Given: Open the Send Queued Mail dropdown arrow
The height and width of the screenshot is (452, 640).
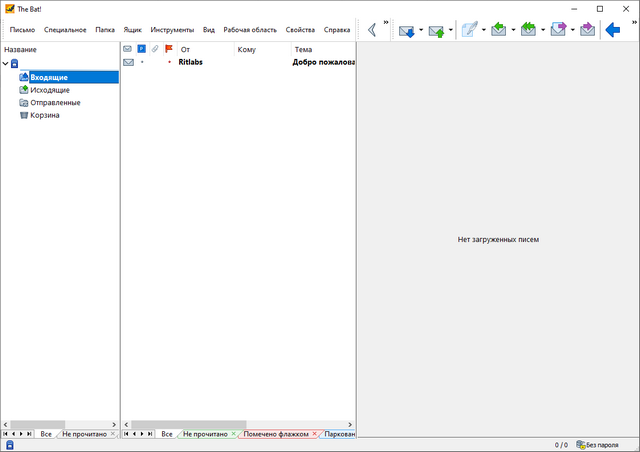Looking at the screenshot, I should pyautogui.click(x=451, y=30).
